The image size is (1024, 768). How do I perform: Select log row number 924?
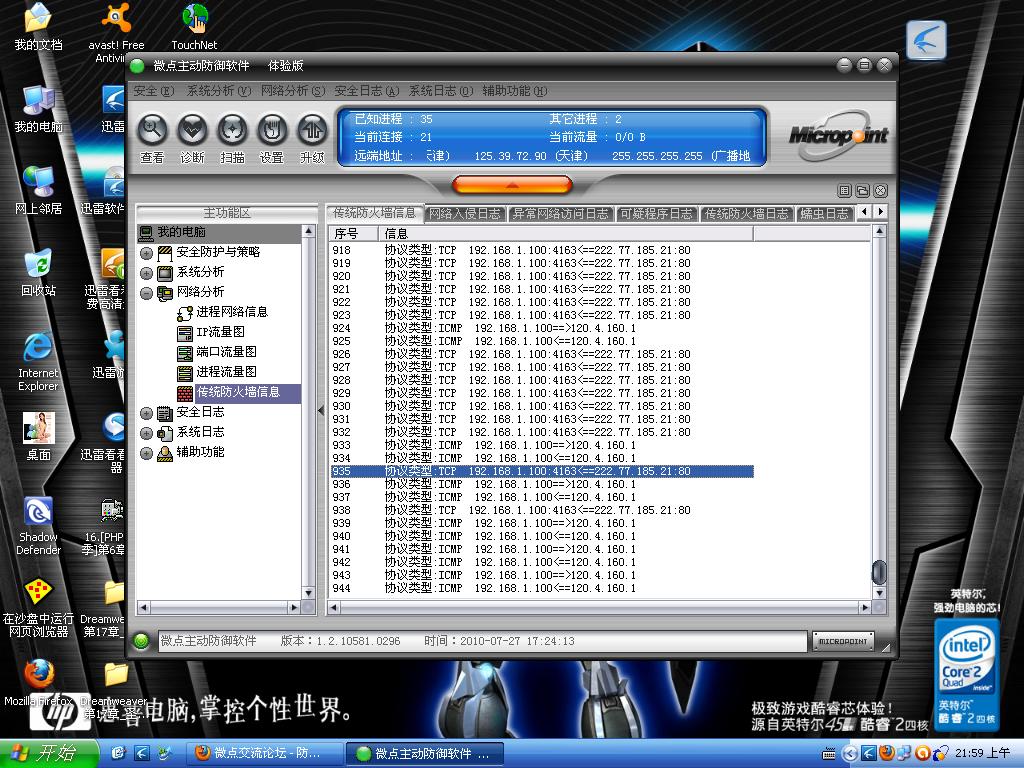click(541, 328)
